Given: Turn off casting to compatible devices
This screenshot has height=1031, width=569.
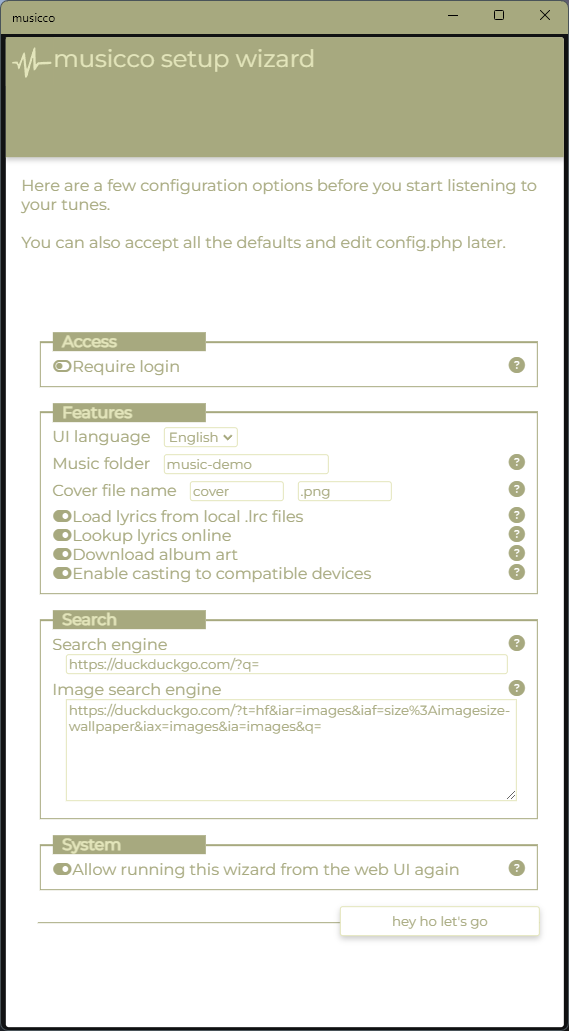Looking at the screenshot, I should tap(62, 573).
